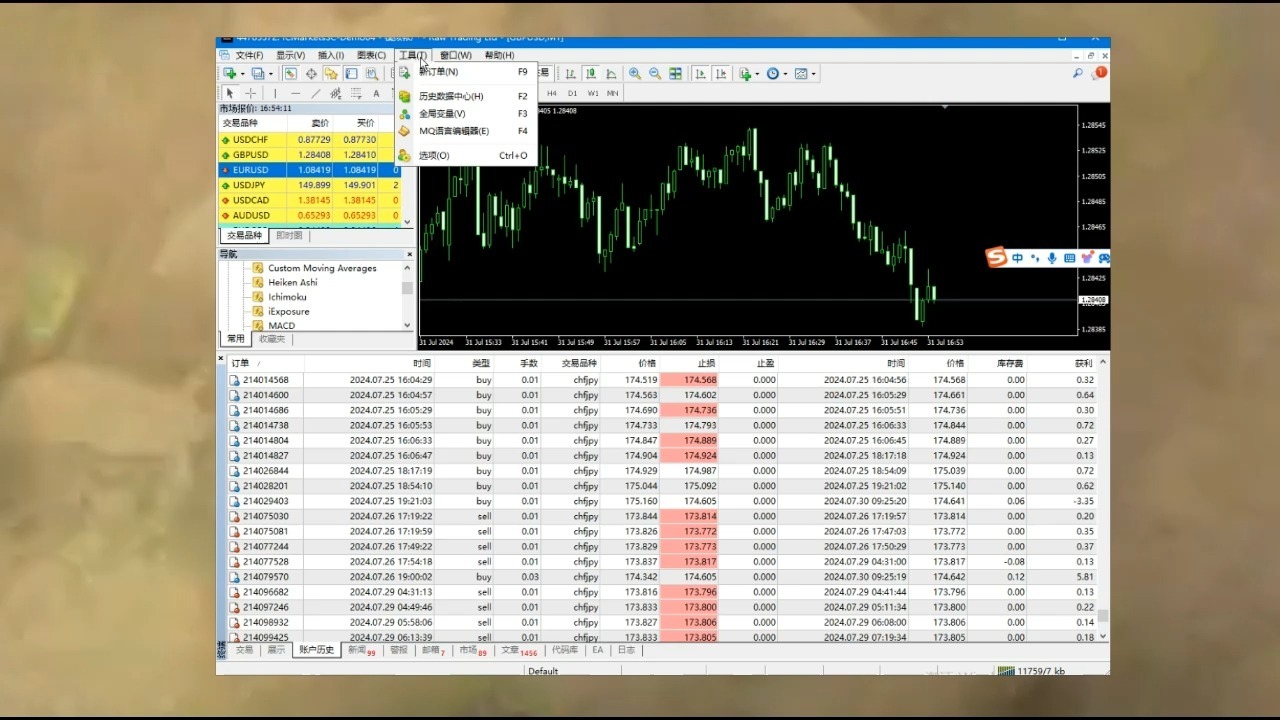Click the search magnifier icon
Viewport: 1280px width, 720px height.
(x=1078, y=73)
